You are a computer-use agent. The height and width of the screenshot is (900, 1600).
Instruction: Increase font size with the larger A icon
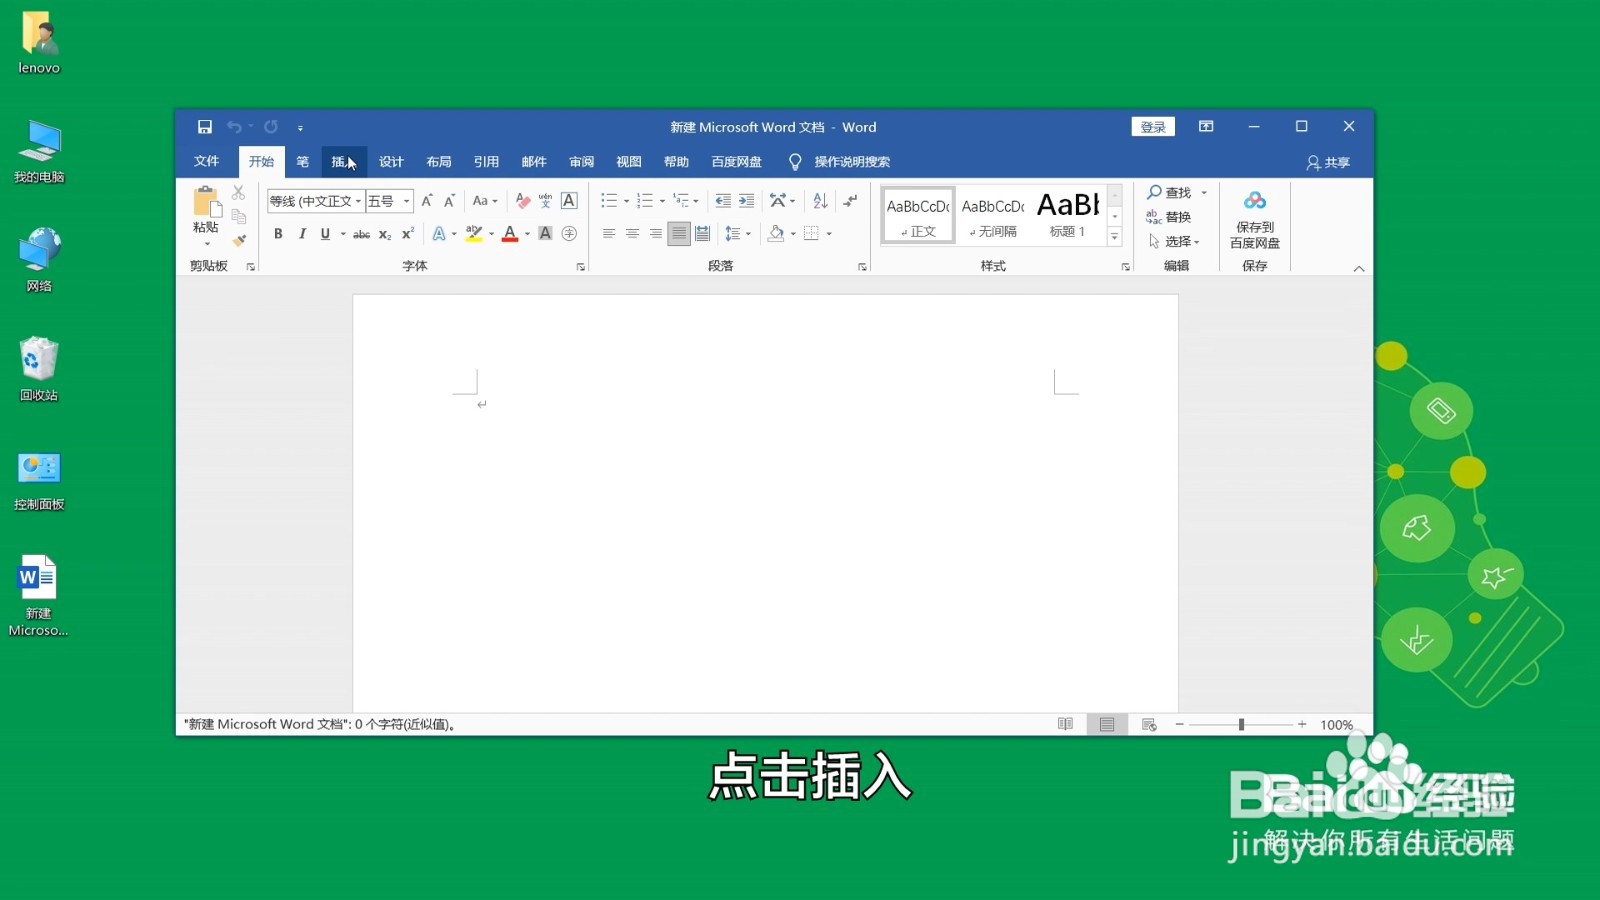(427, 201)
